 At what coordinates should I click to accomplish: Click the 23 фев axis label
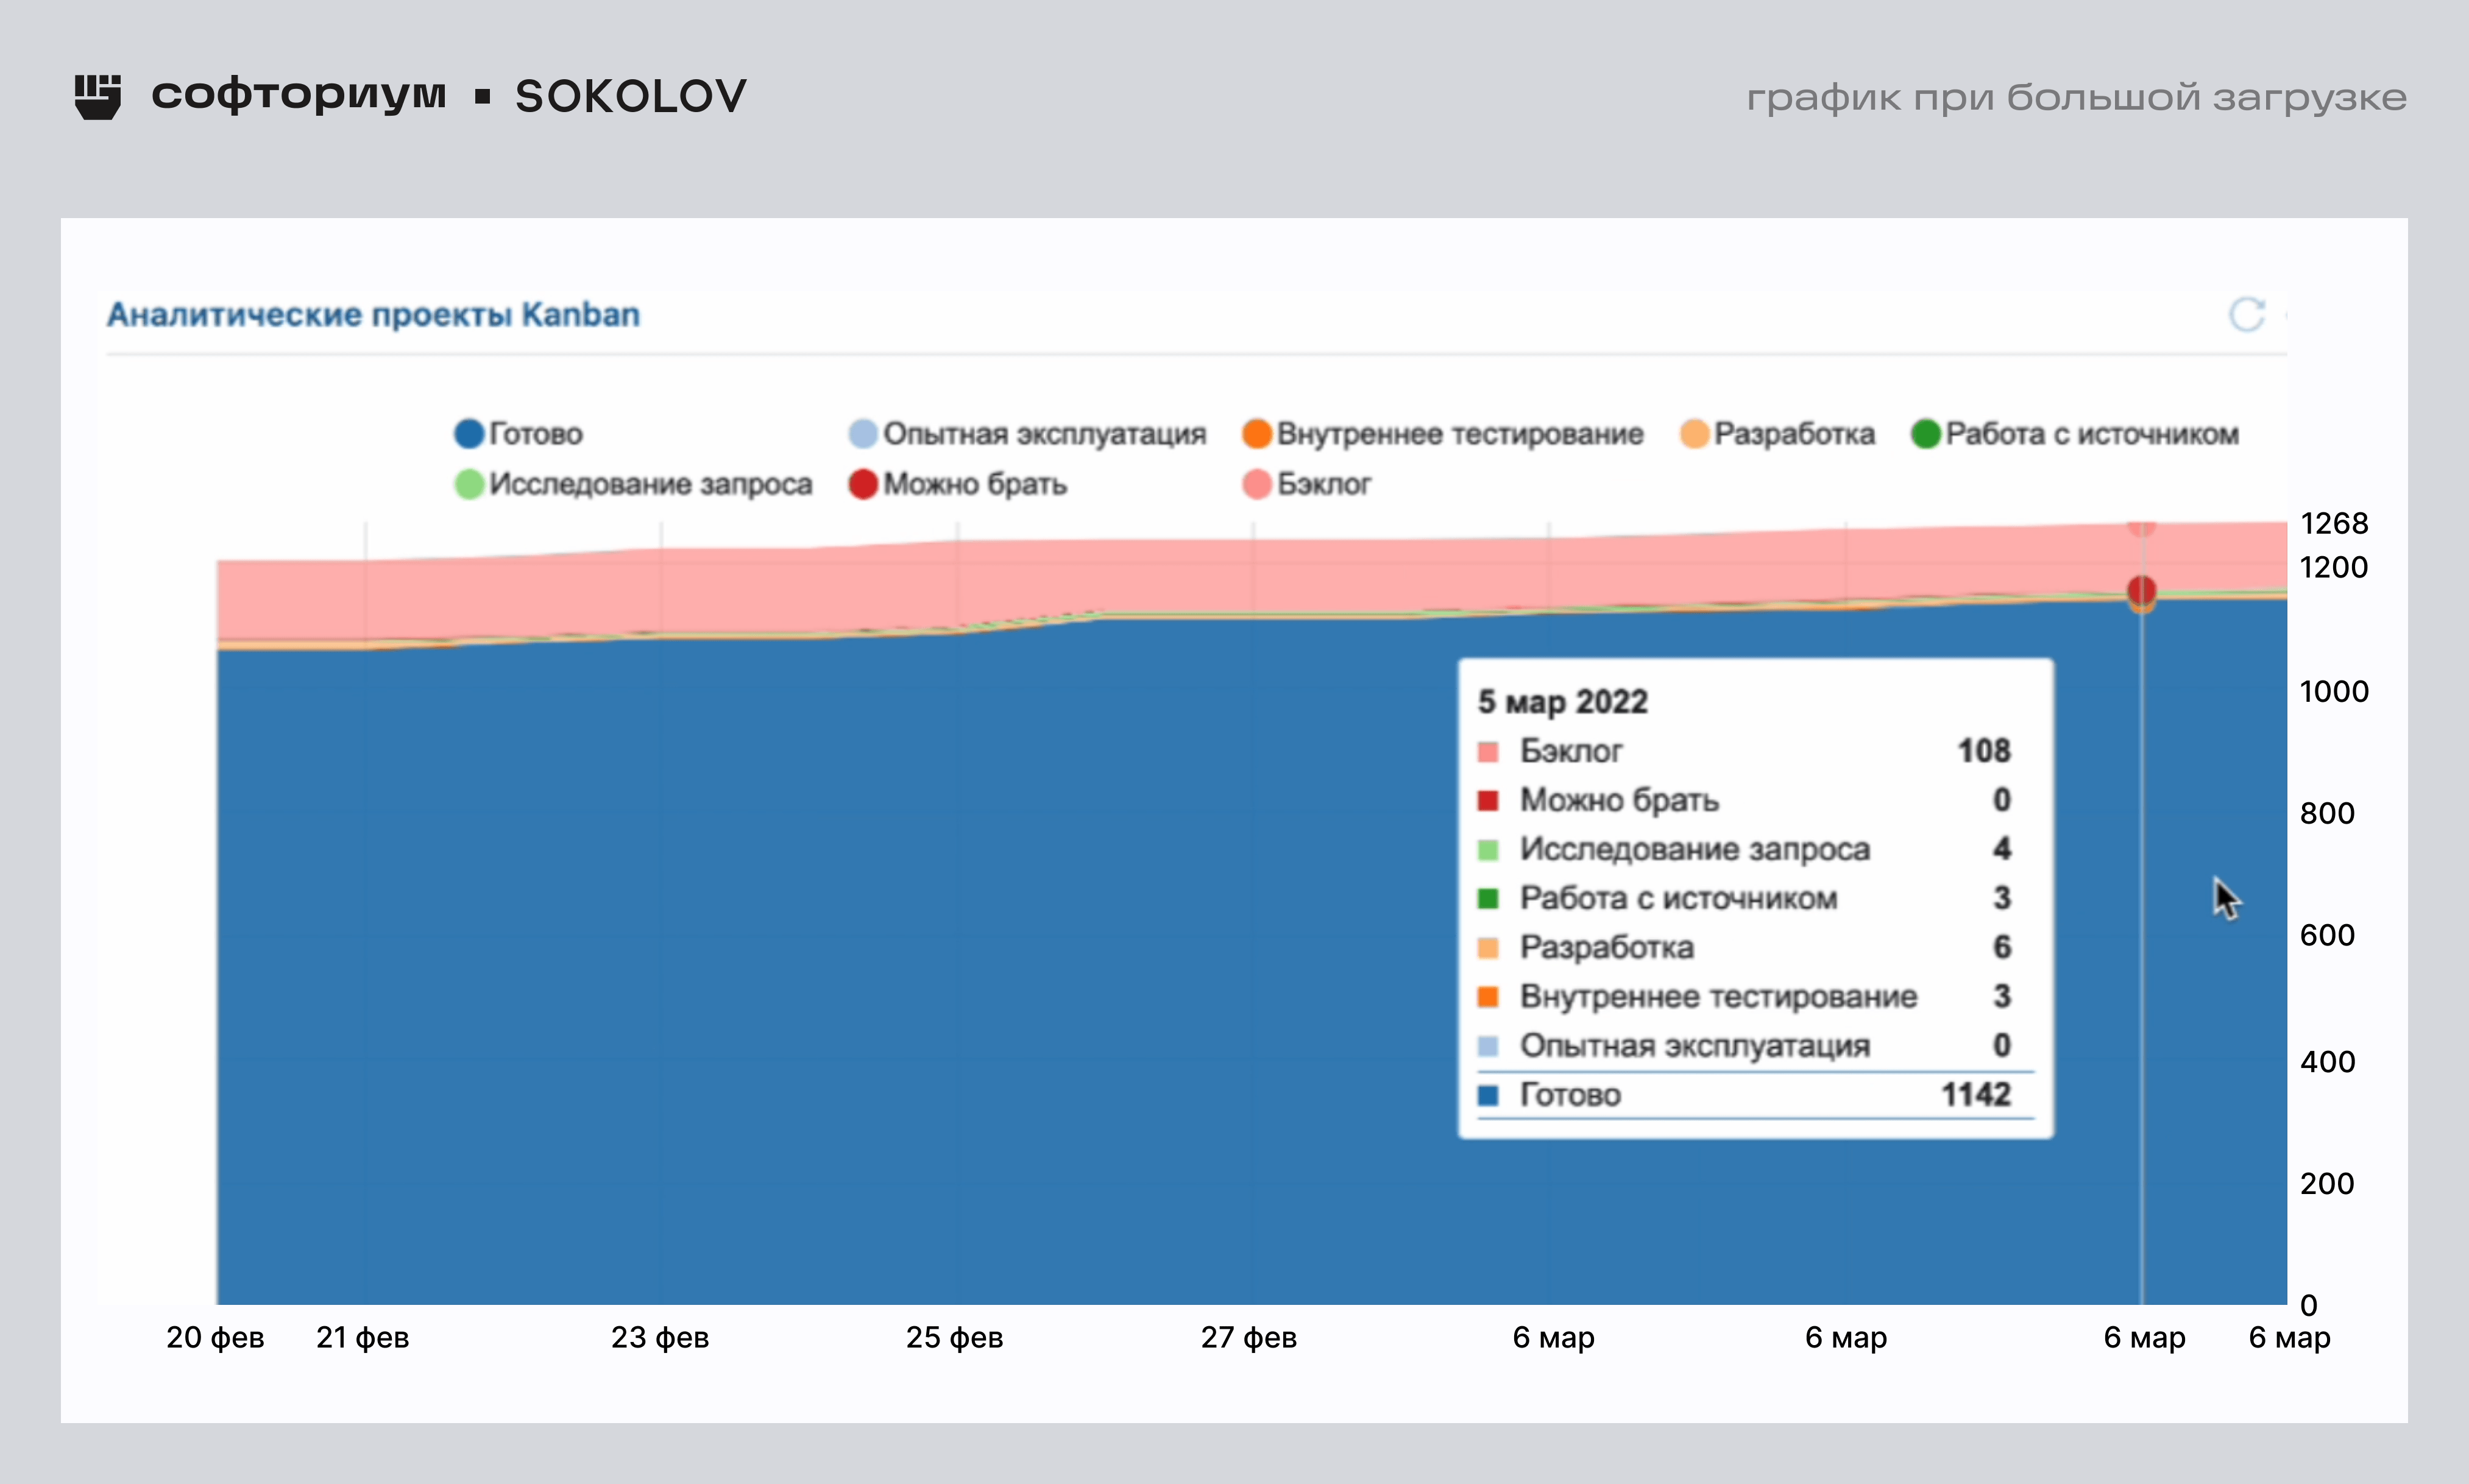660,1338
